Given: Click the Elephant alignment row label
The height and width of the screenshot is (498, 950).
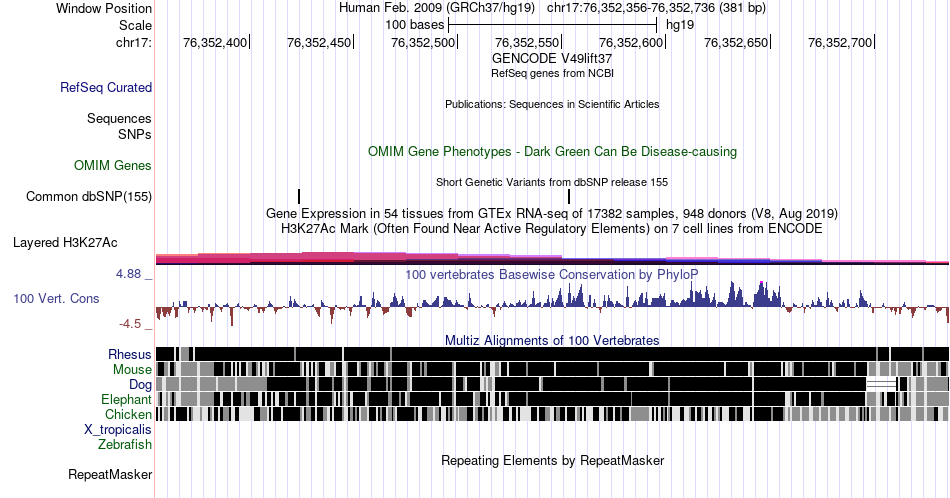Looking at the screenshot, I should point(126,399).
